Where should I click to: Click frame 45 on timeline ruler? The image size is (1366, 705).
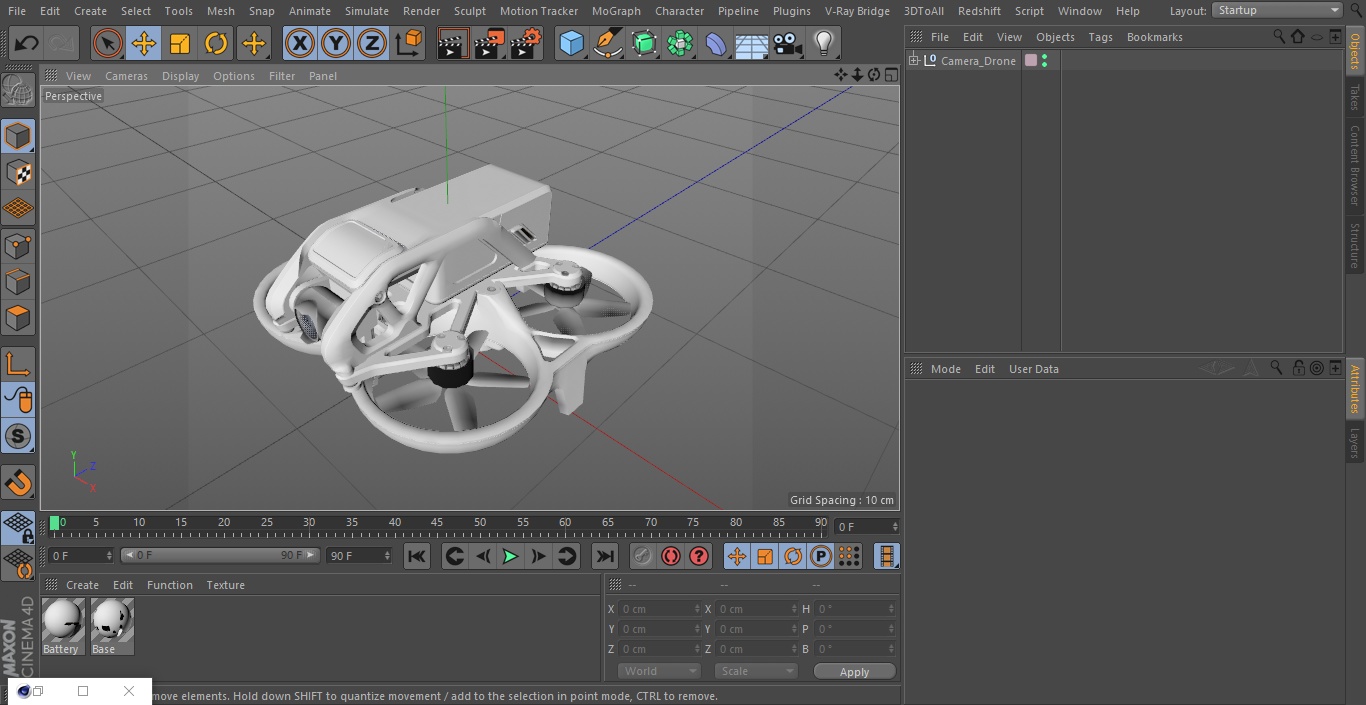437,523
